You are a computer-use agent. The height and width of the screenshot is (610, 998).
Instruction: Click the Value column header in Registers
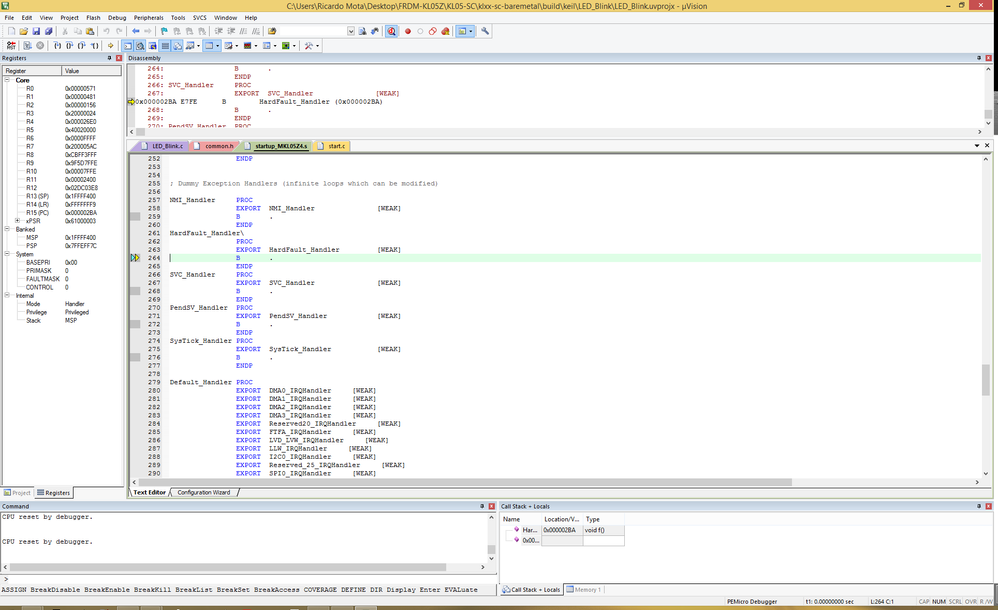92,71
